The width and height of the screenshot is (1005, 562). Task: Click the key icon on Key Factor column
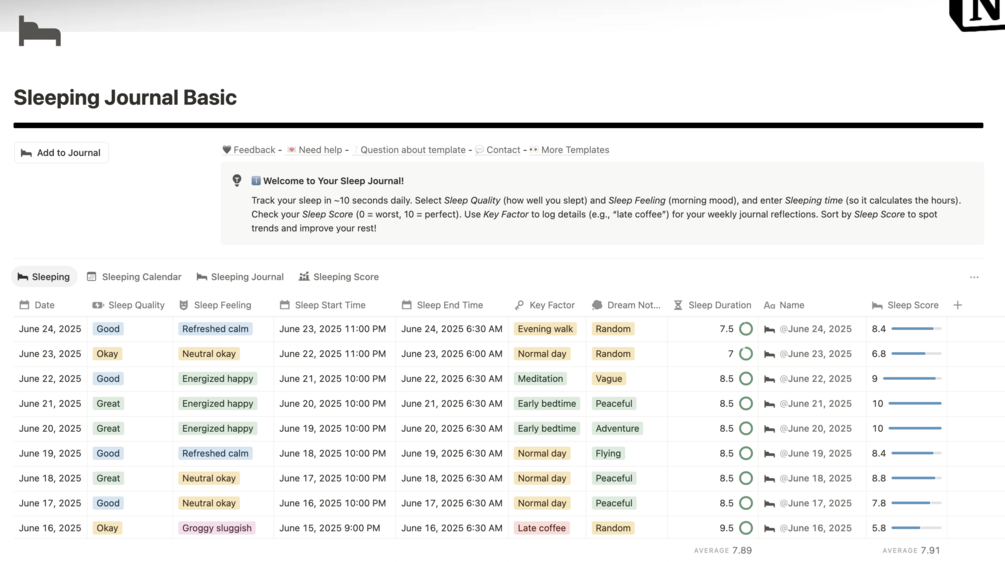[519, 305]
